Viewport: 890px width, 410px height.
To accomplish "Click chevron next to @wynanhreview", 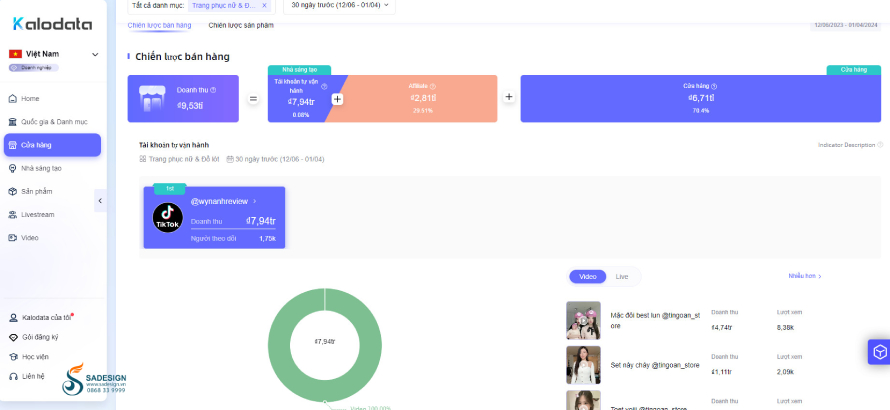I will click(x=255, y=201).
